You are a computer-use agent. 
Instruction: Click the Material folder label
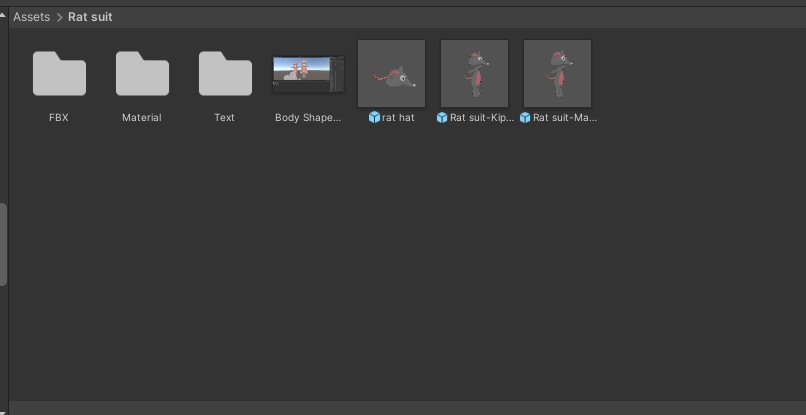(142, 118)
